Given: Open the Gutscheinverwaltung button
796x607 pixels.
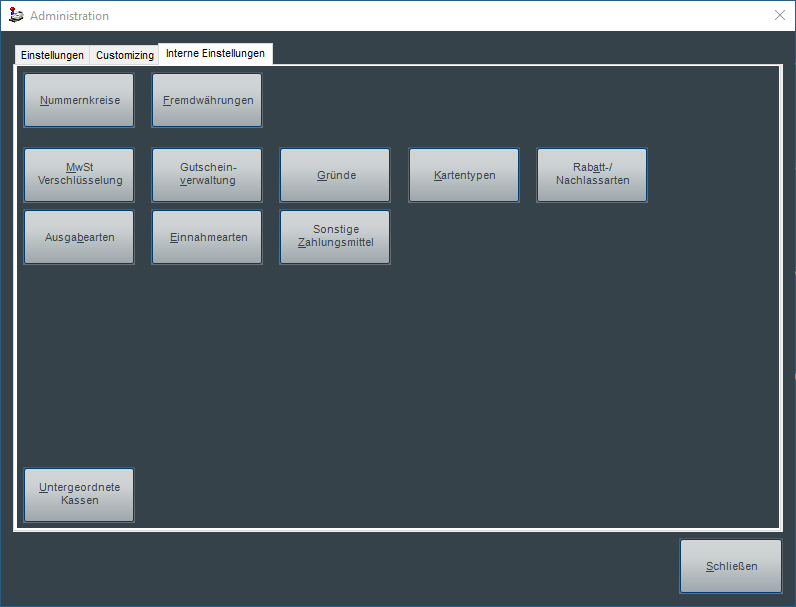Looking at the screenshot, I should click(x=207, y=175).
